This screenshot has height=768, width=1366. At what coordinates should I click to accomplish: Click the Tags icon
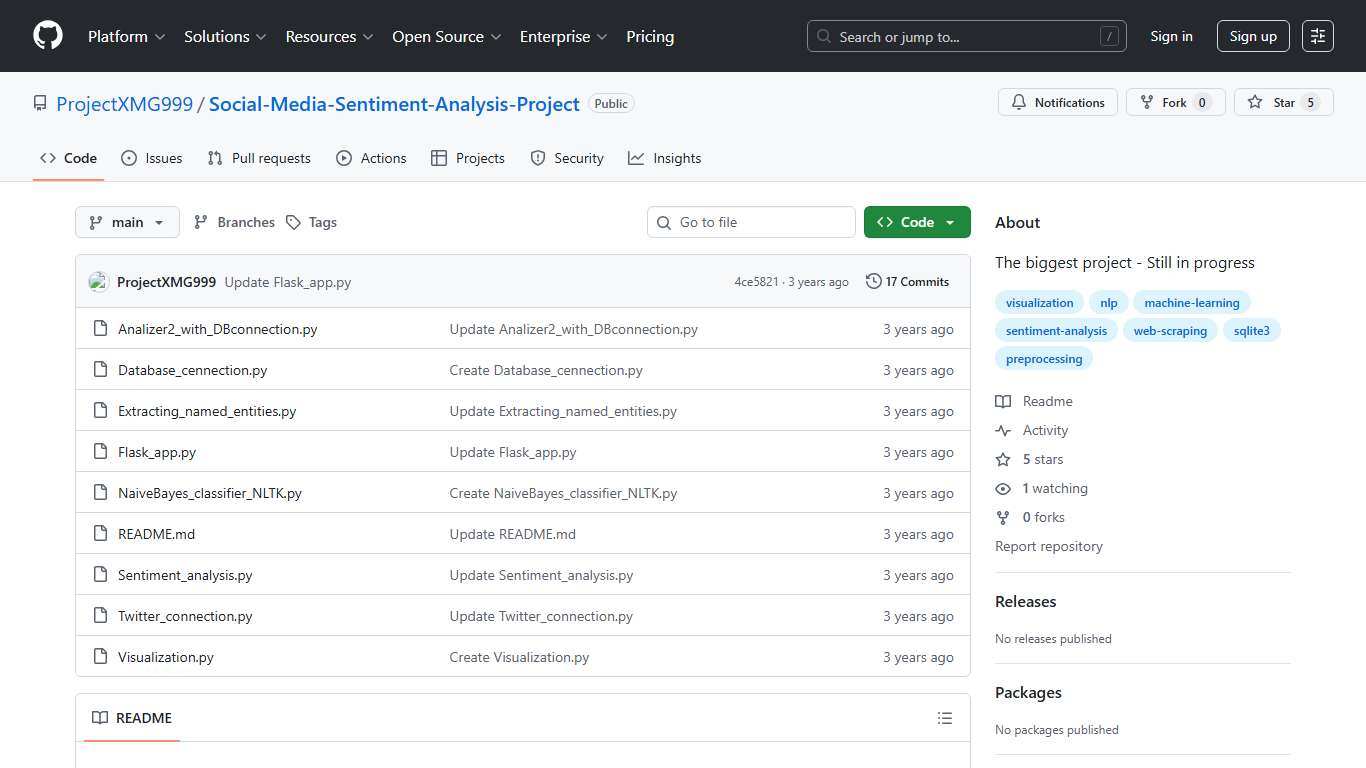pos(292,222)
